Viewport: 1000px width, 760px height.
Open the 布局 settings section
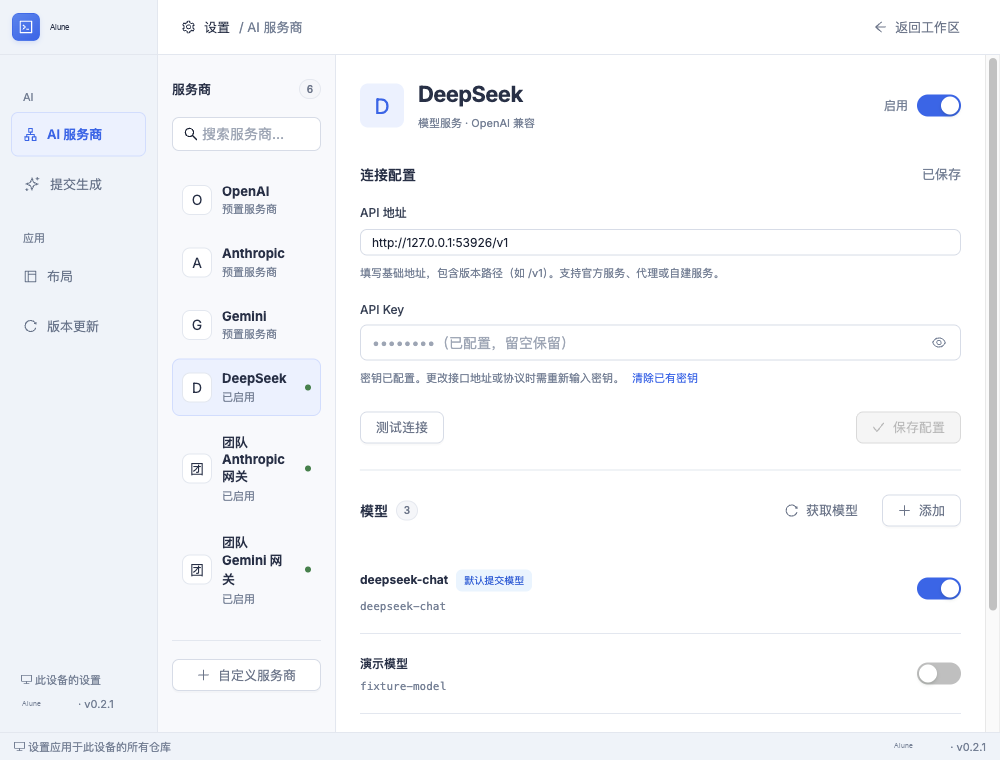78,276
